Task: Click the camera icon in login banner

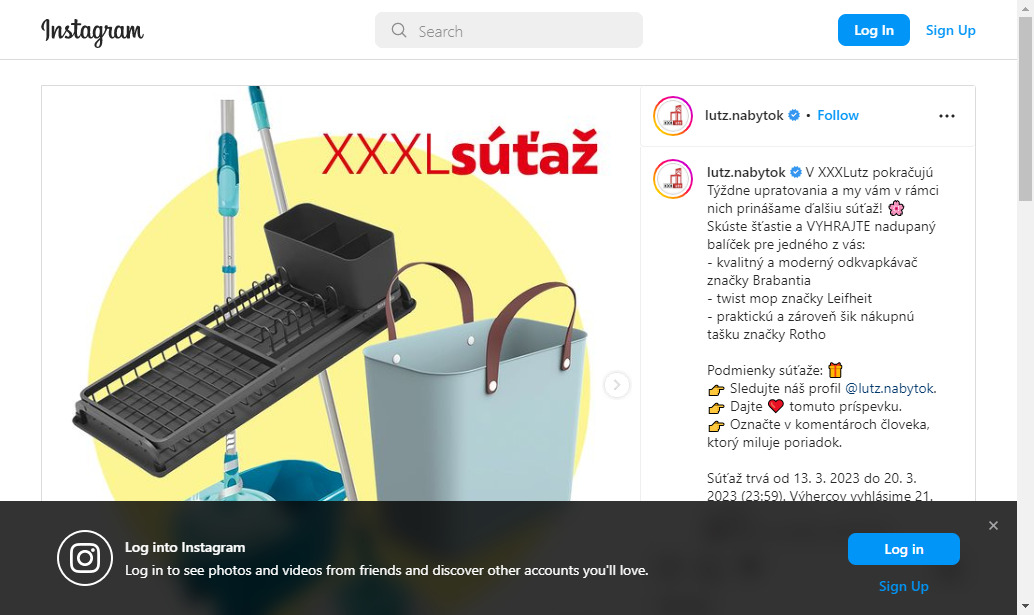Action: click(85, 558)
